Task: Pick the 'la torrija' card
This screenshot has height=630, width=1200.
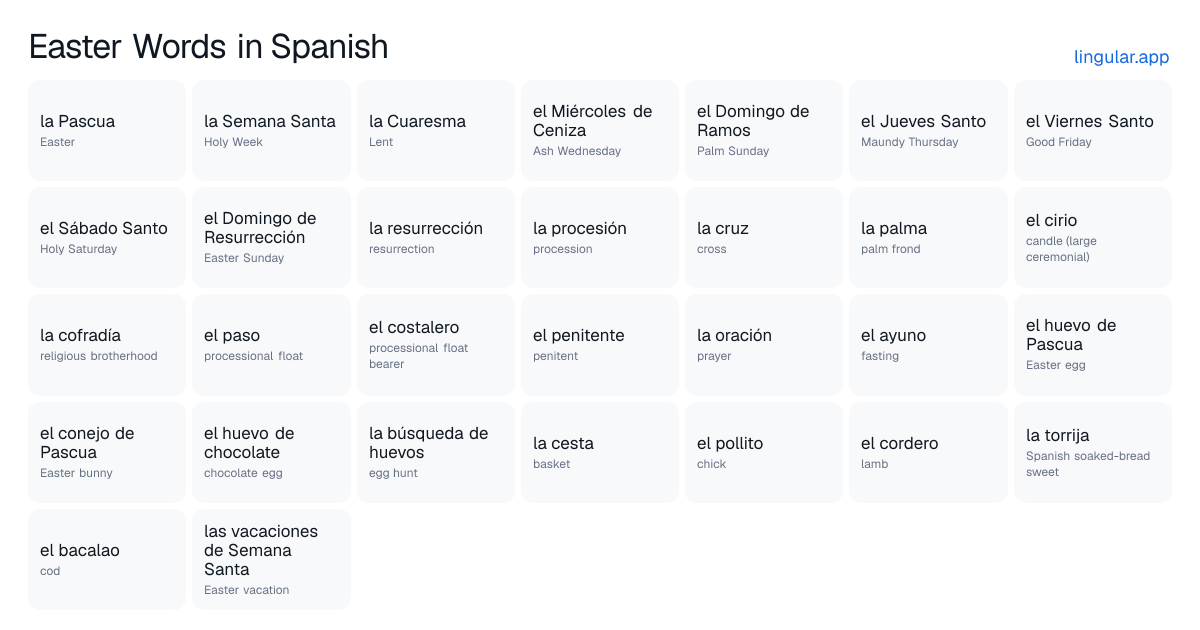Action: (1093, 452)
